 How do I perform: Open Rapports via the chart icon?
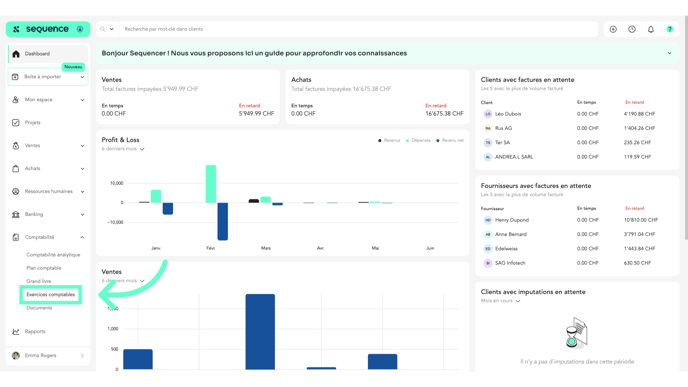pyautogui.click(x=16, y=331)
